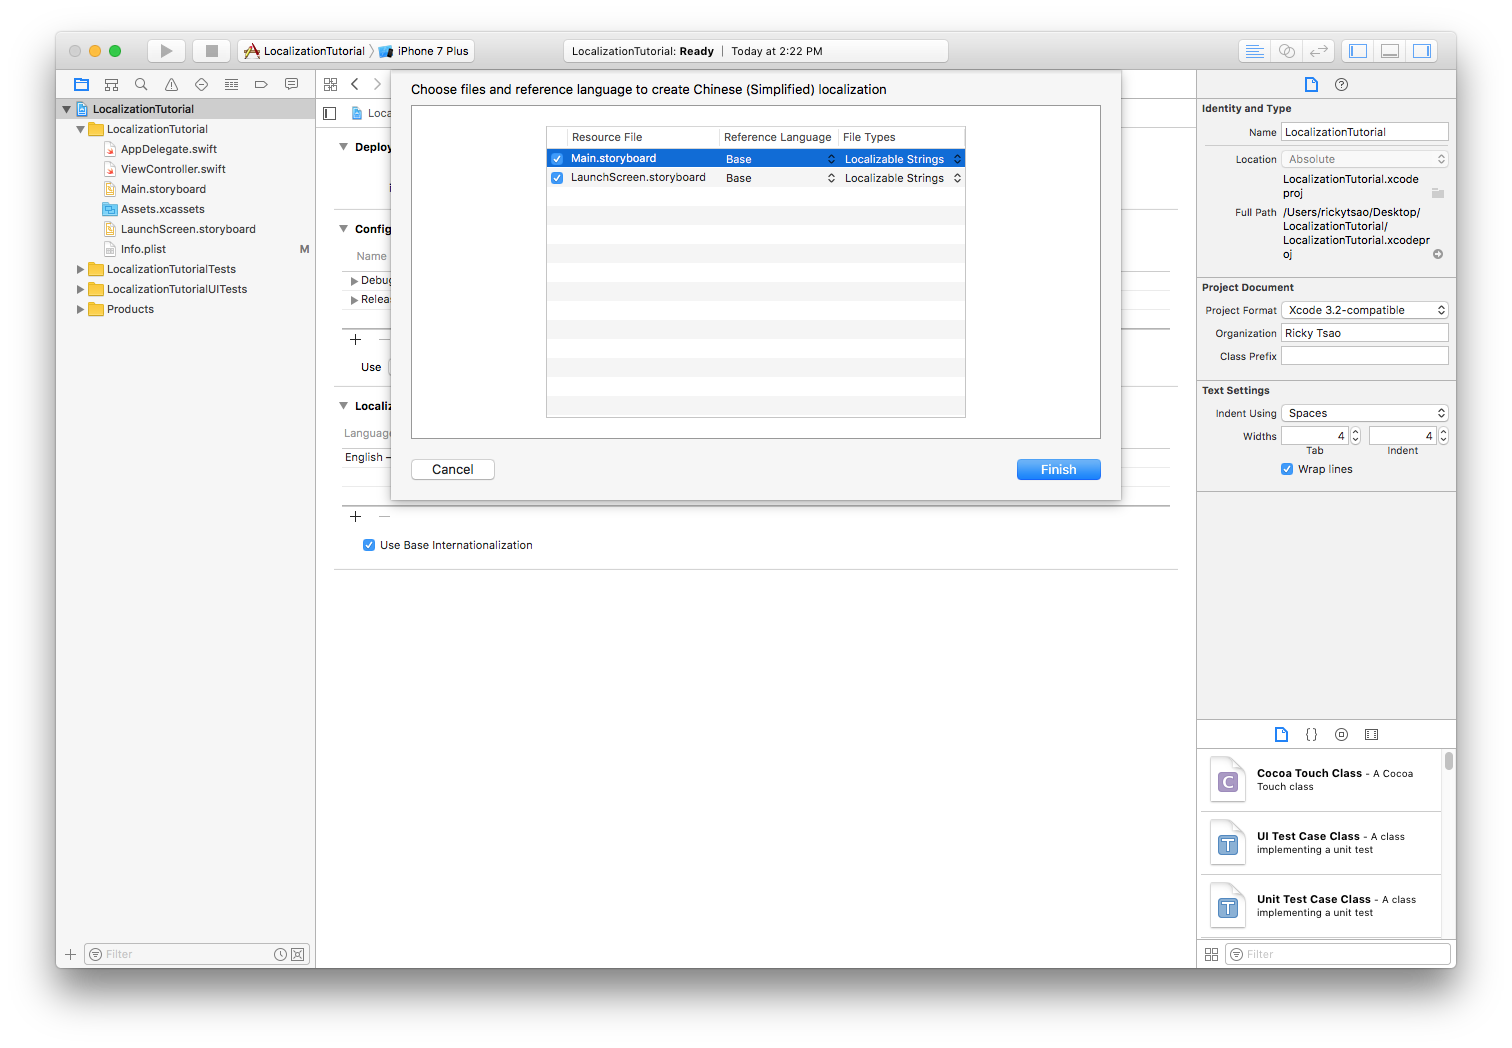Toggle the Wrap lines checkbox
This screenshot has height=1048, width=1512.
[1287, 469]
